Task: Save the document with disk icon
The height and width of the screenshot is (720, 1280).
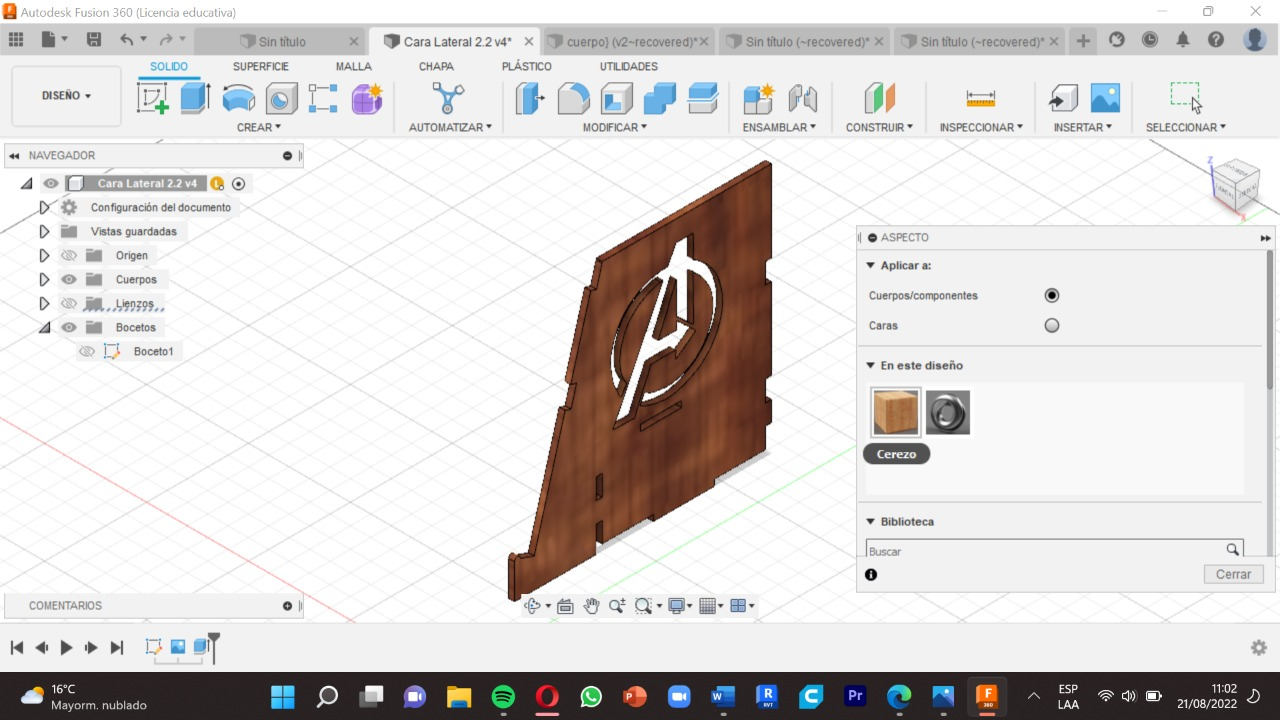Action: (x=94, y=40)
